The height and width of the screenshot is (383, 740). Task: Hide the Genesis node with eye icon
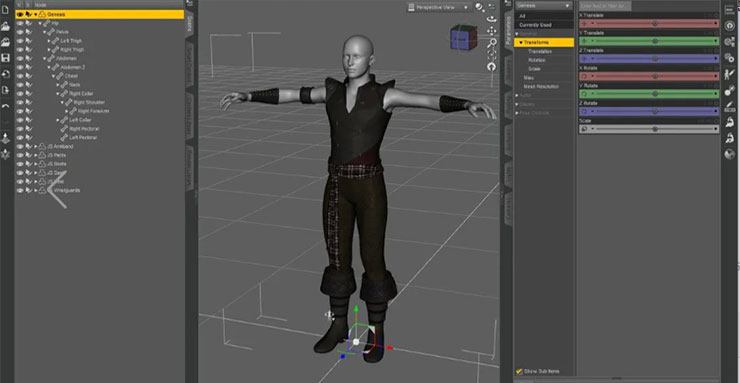[20, 15]
